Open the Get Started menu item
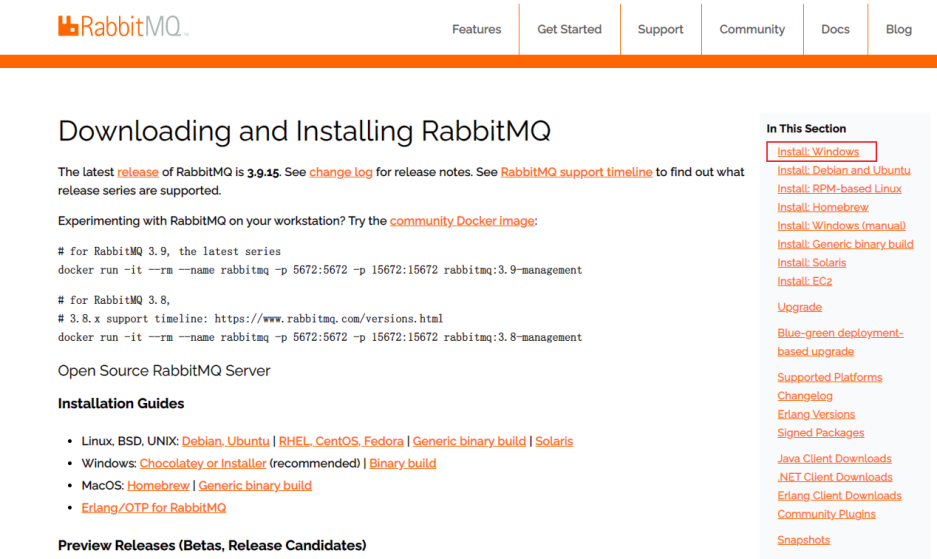 click(x=569, y=29)
